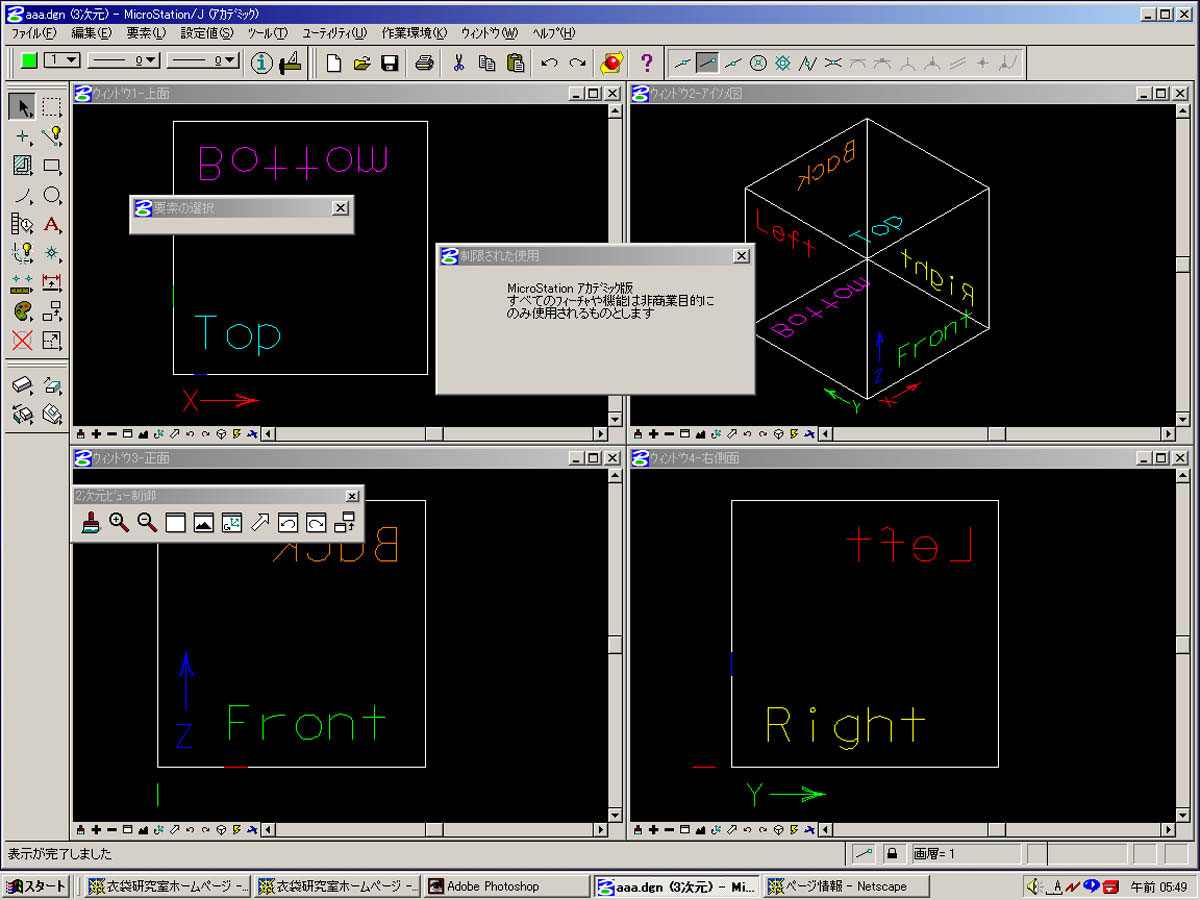Image resolution: width=1200 pixels, height=900 pixels.
Task: Redo using the toolbar arrow
Action: coord(577,63)
